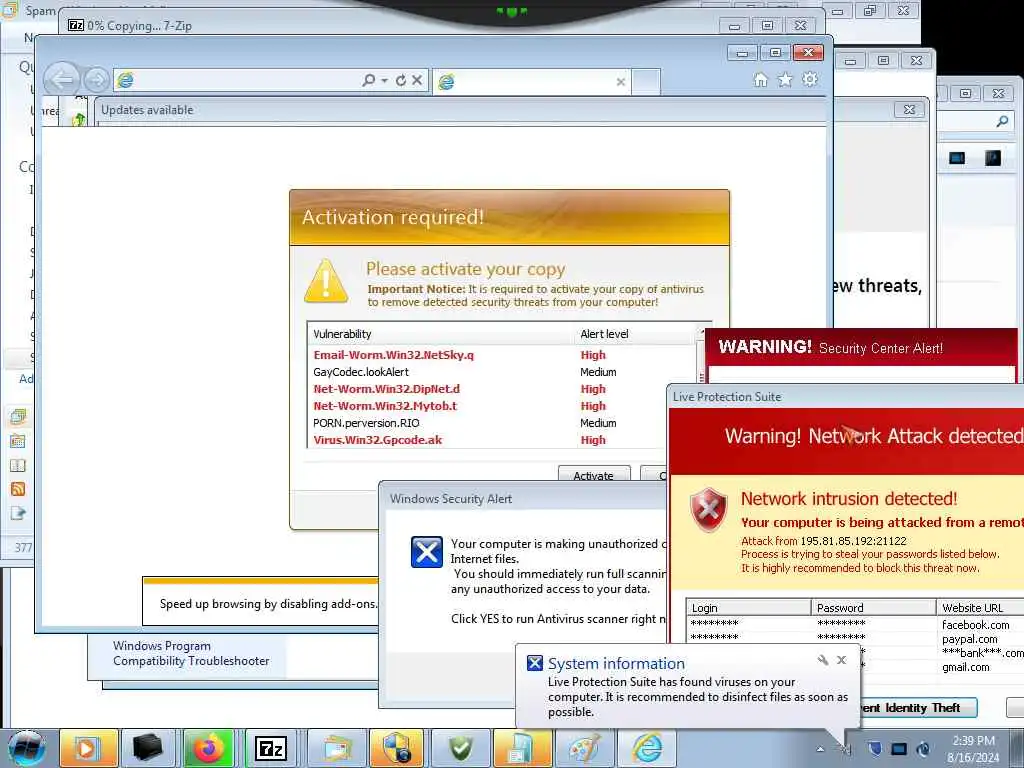Click the second dark thumbnail icon in right window

pos(993,157)
